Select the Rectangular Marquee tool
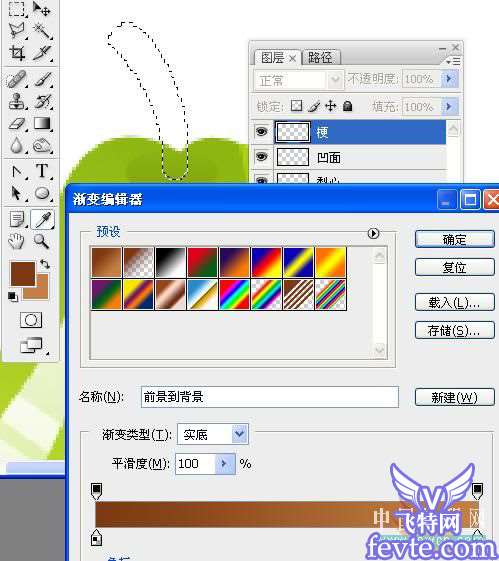 tap(17, 9)
